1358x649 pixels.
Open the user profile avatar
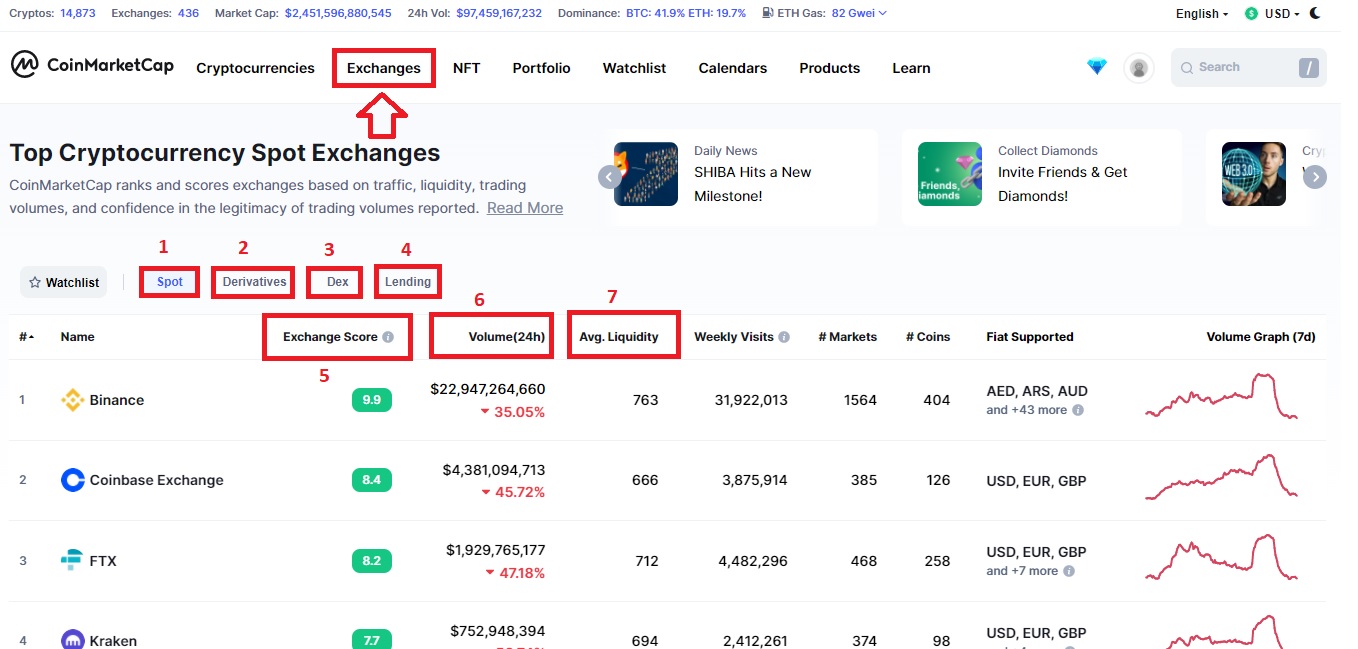pos(1138,68)
